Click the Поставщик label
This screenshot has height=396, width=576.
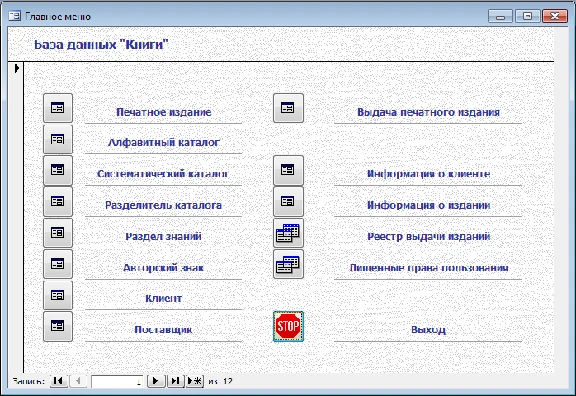coord(163,330)
